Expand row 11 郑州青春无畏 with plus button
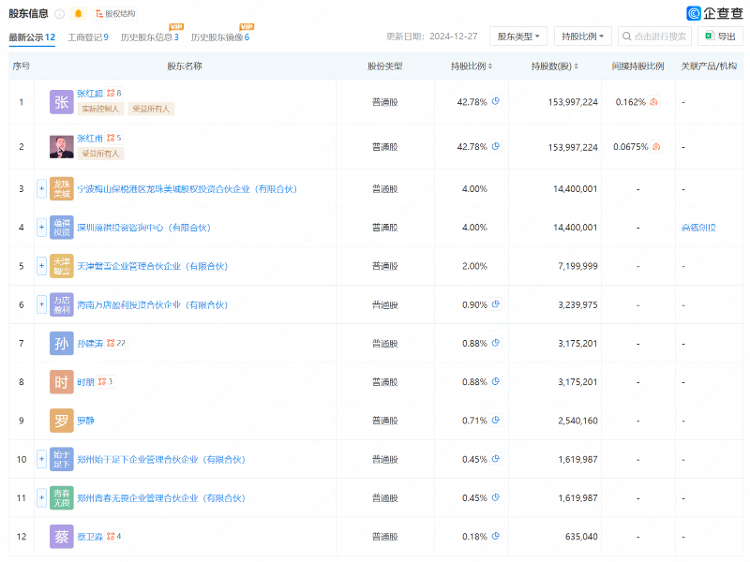750x562 pixels. point(42,498)
